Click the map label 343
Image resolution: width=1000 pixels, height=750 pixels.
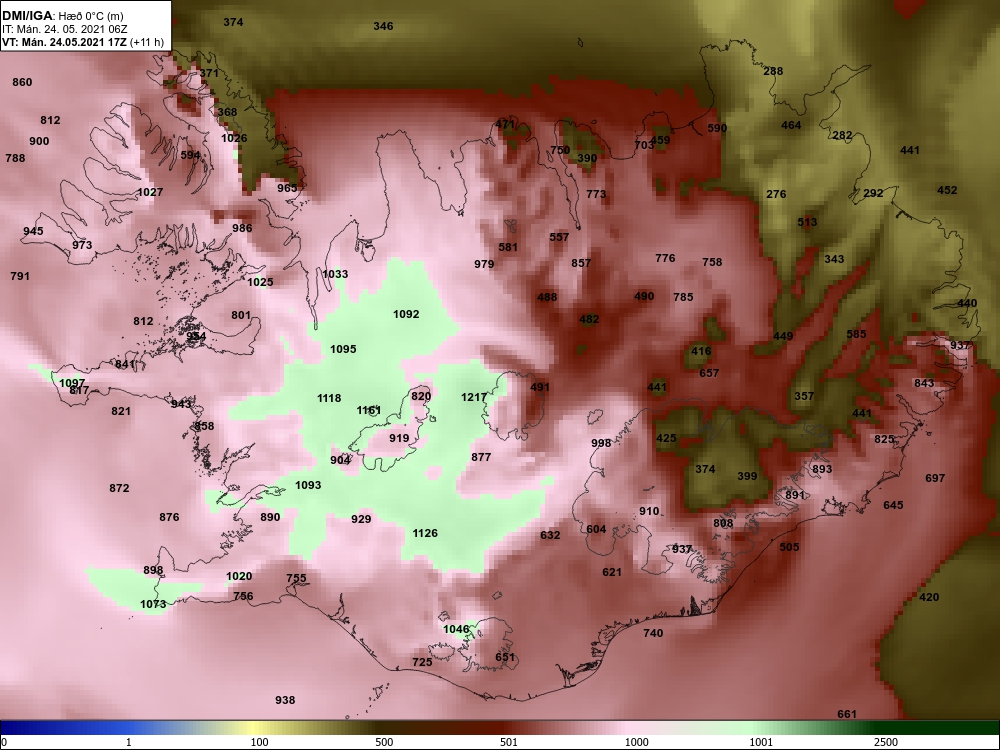(x=834, y=259)
